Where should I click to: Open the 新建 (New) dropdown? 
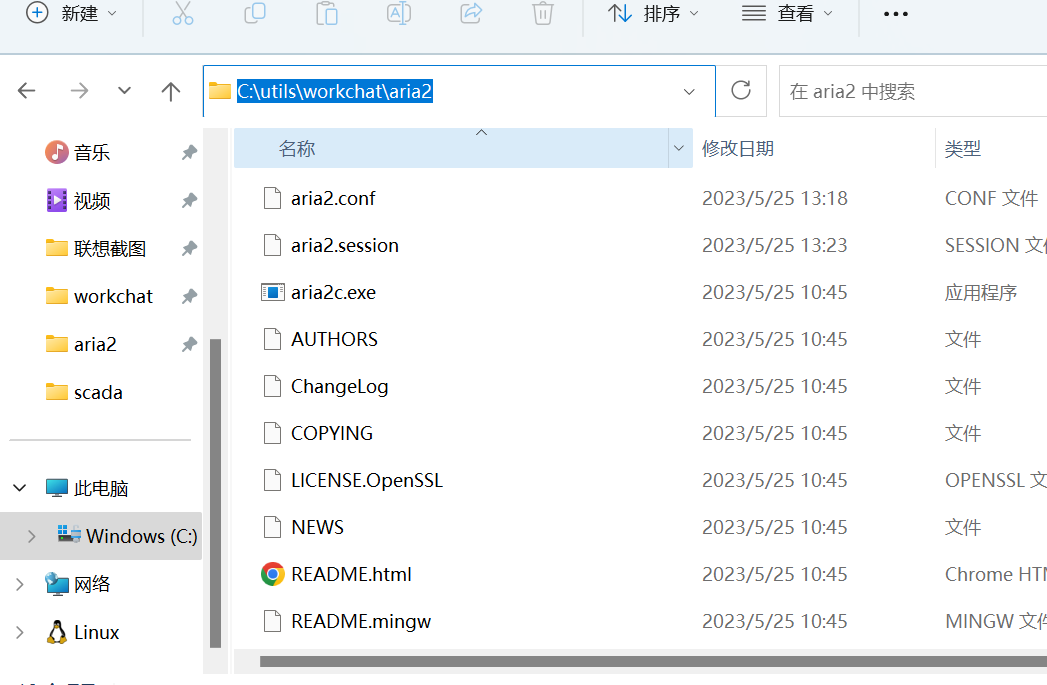tap(71, 13)
